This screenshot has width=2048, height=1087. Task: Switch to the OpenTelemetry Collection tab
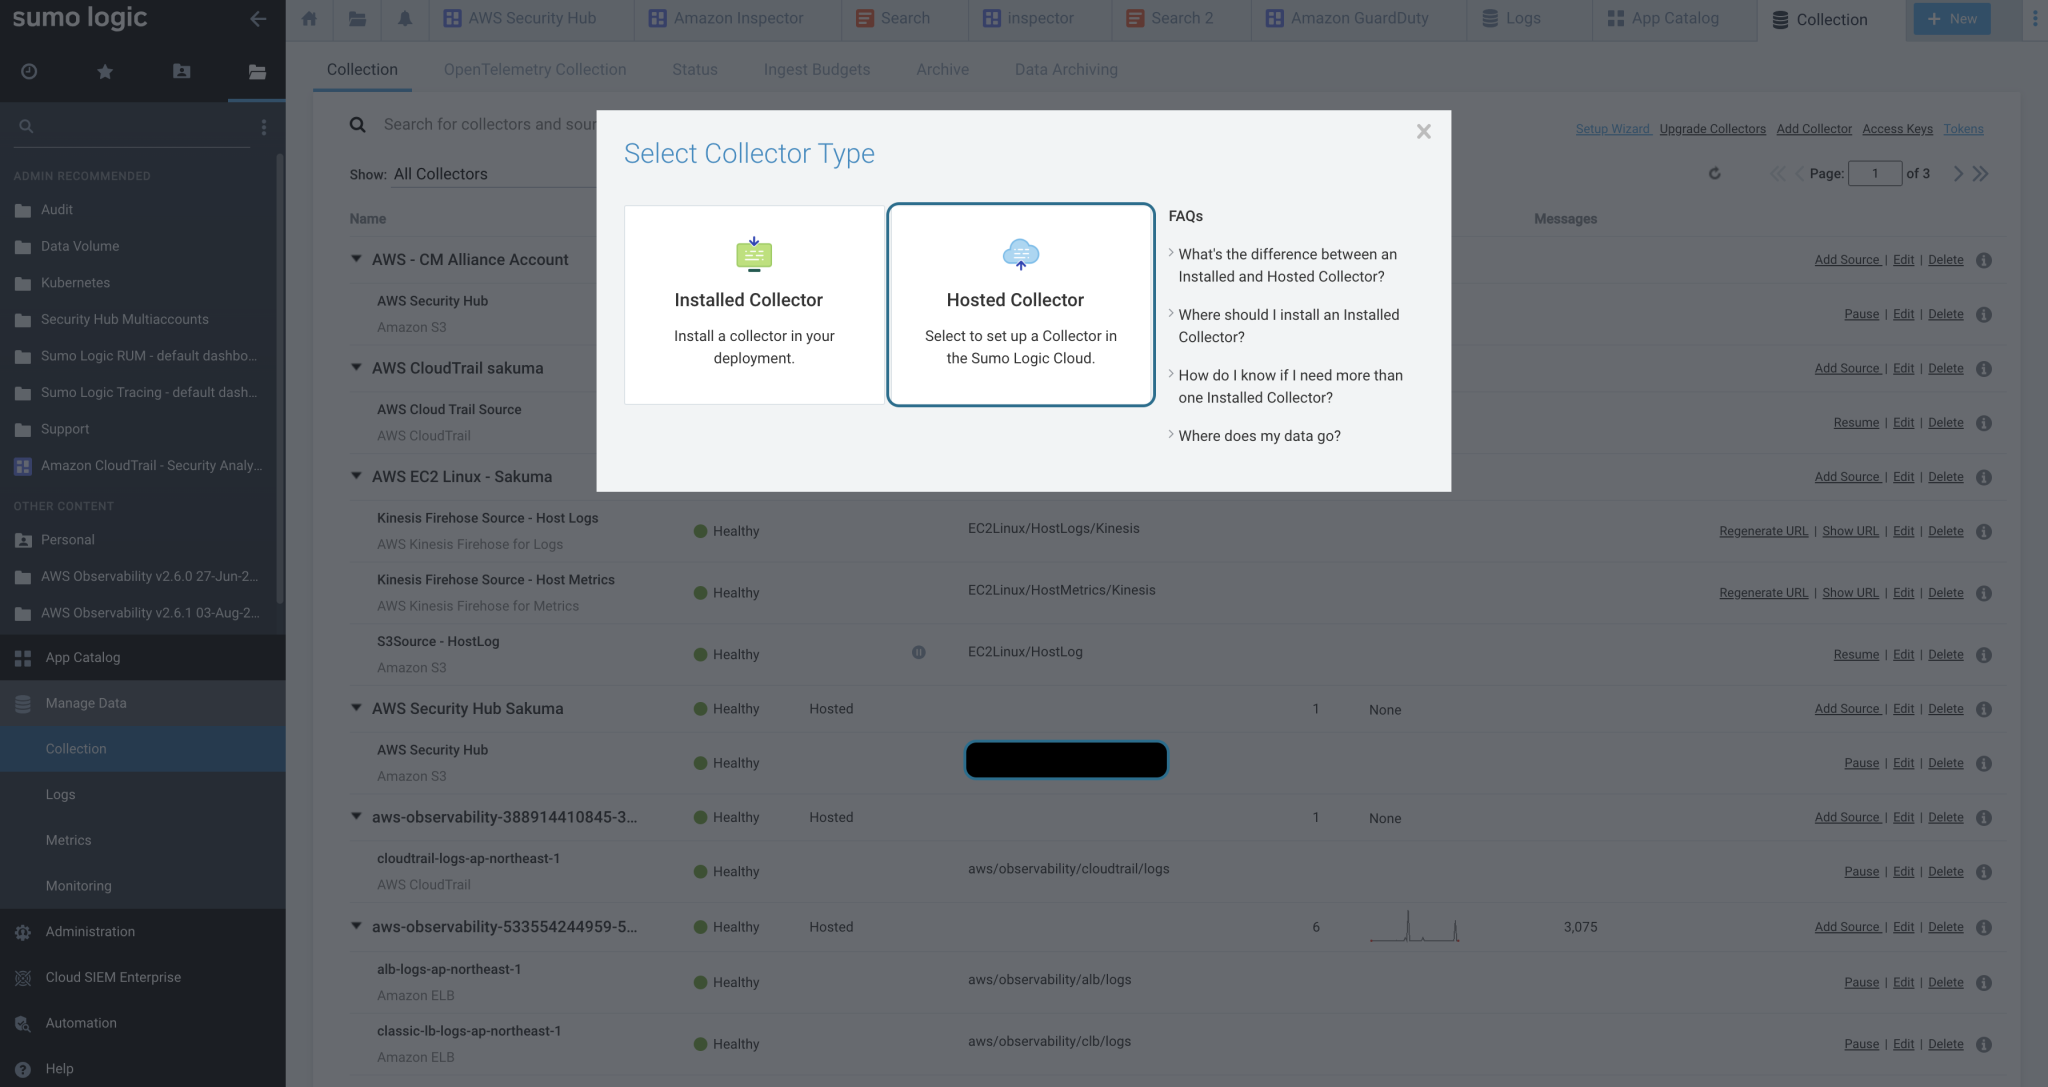pos(535,69)
